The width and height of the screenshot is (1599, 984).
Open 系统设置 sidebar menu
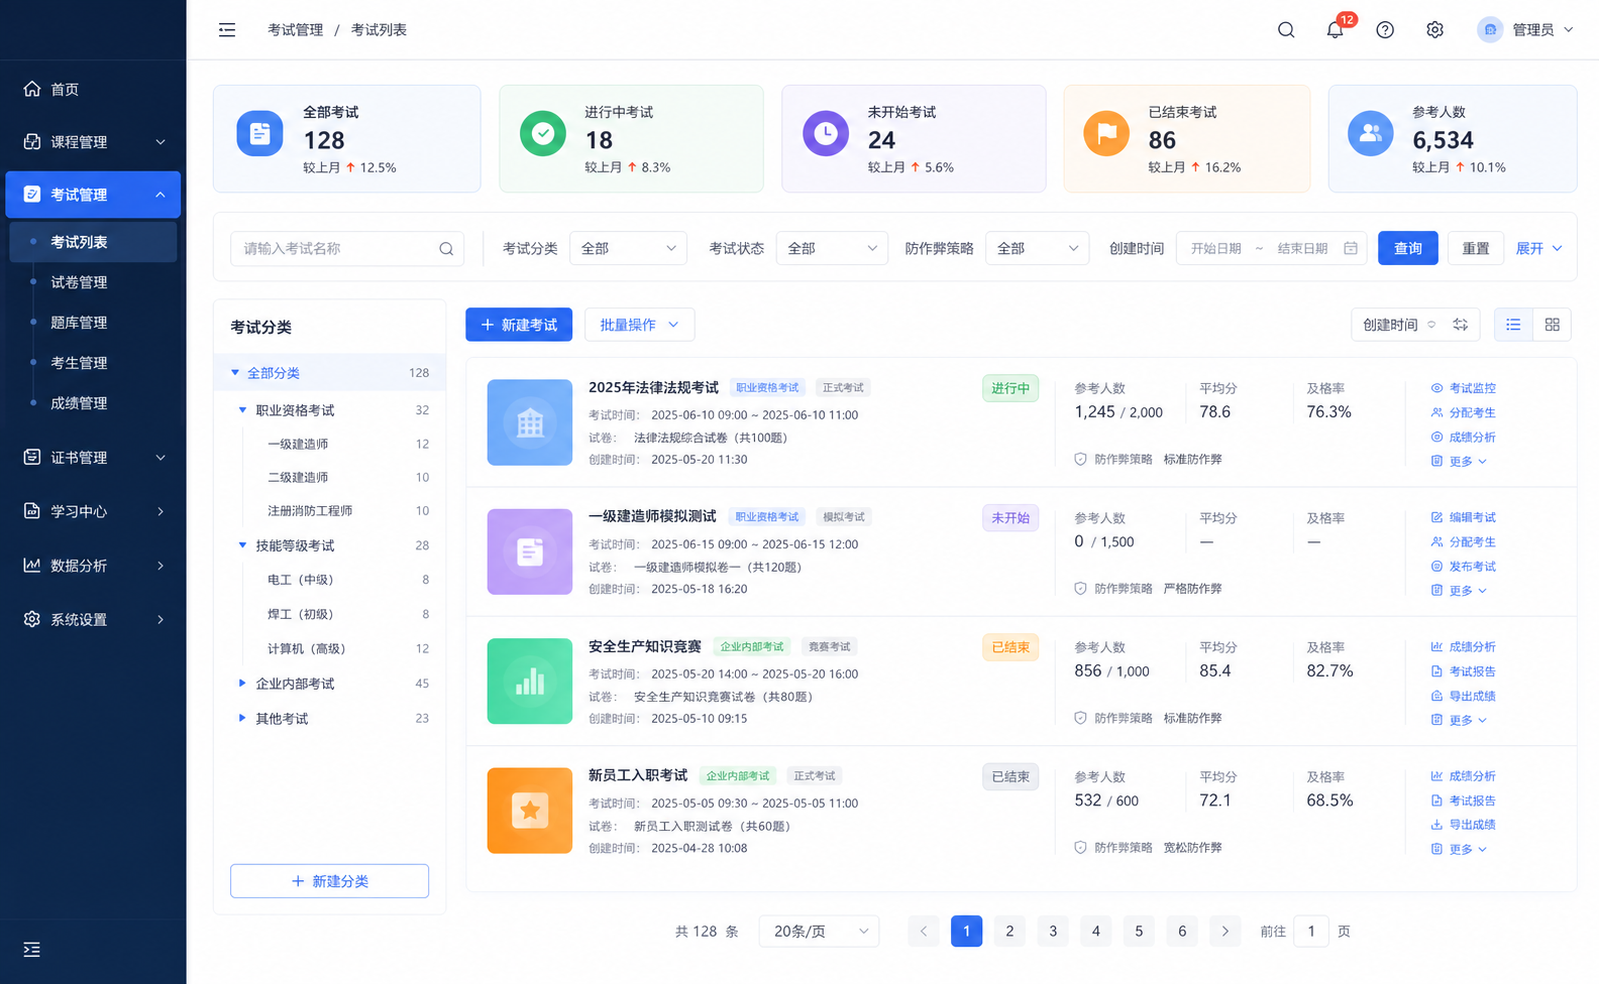[93, 619]
